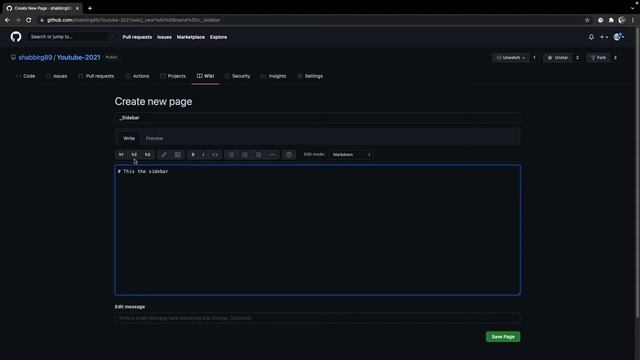This screenshot has height=360, width=640.
Task: Open the Actions tab
Action: click(x=137, y=76)
